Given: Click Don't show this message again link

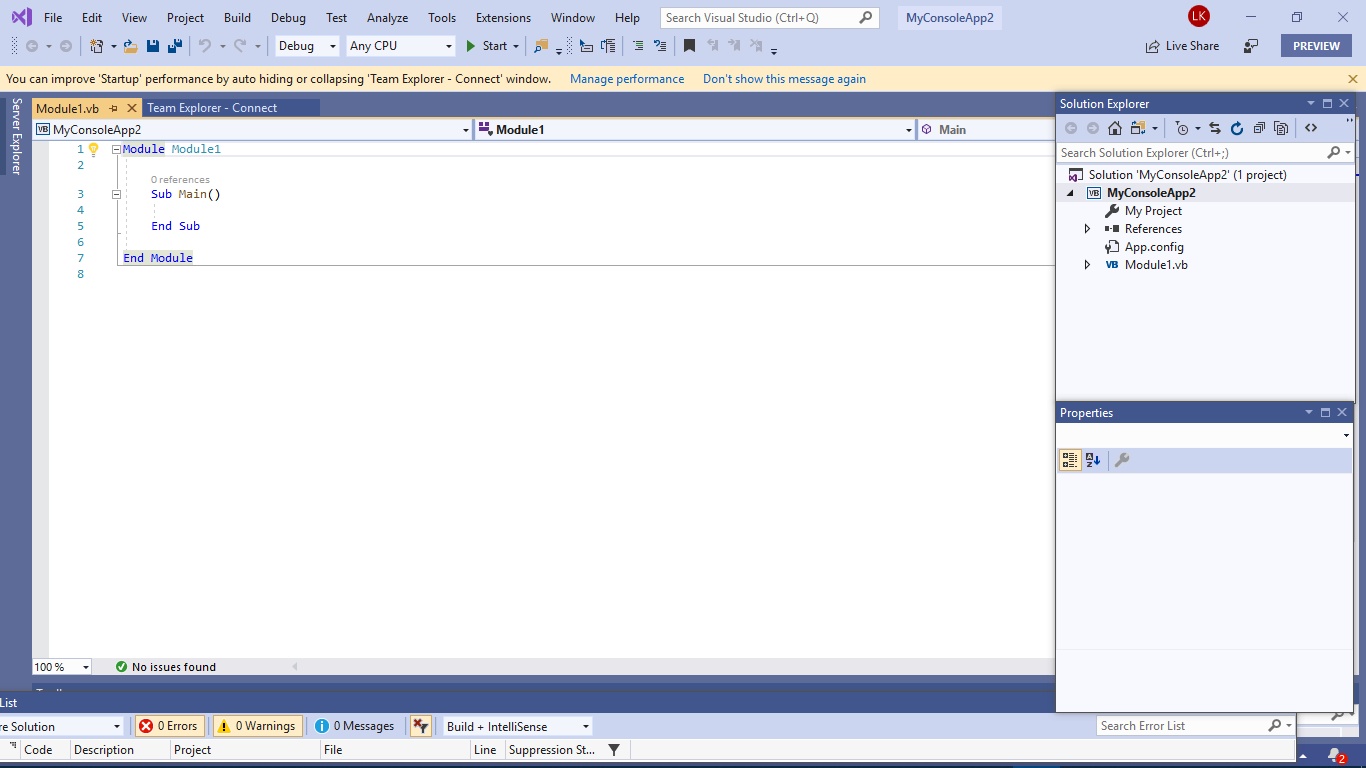Looking at the screenshot, I should click(x=784, y=79).
